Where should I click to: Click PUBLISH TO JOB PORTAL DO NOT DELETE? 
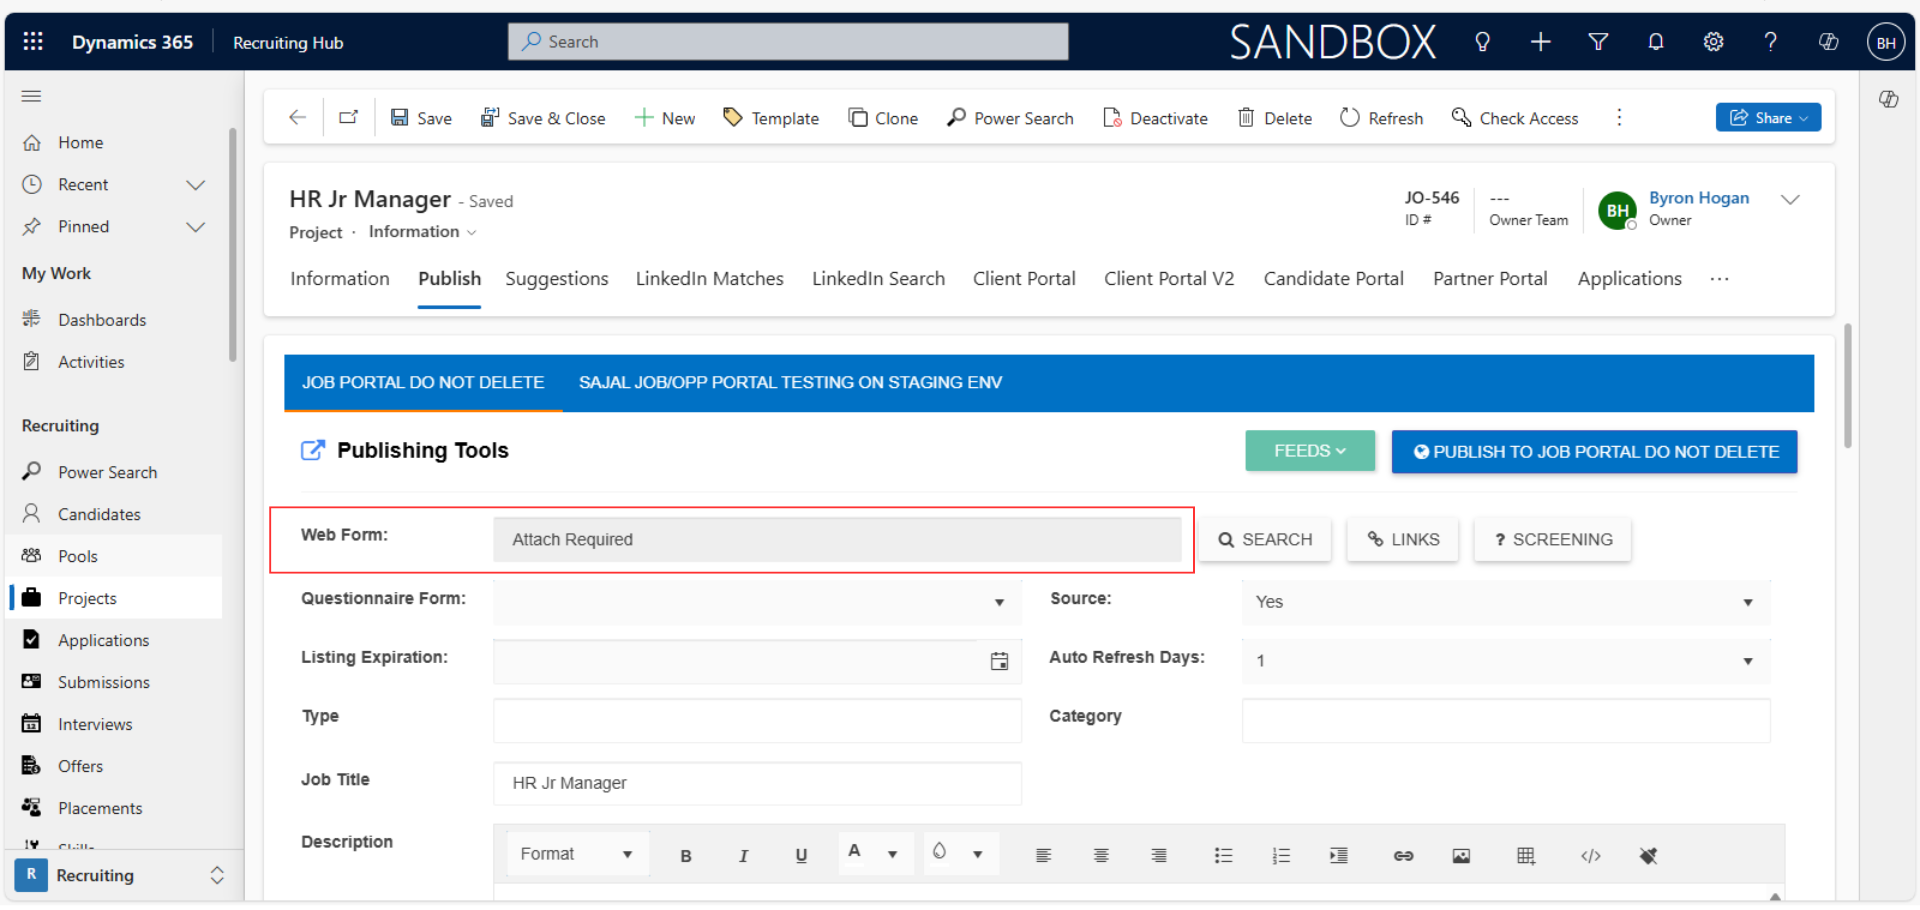click(1594, 452)
